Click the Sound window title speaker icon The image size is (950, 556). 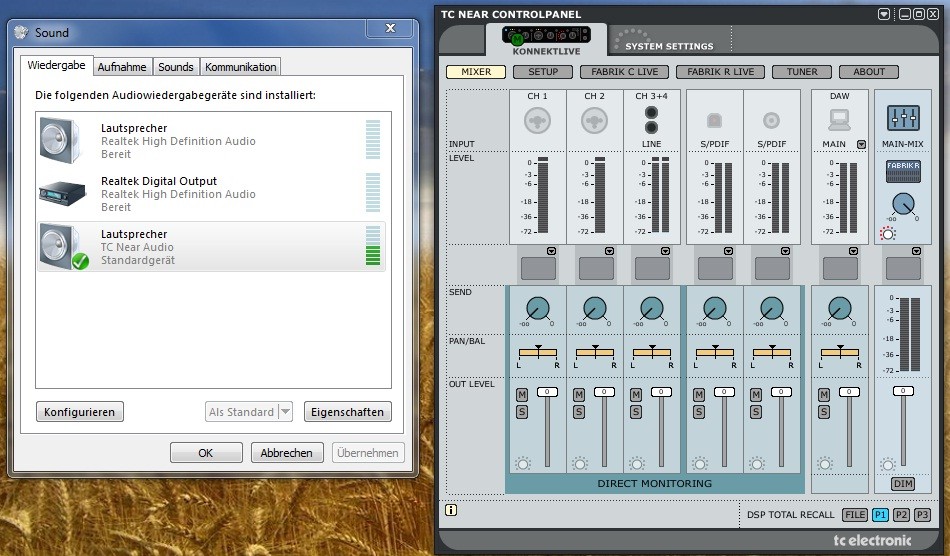[x=22, y=32]
